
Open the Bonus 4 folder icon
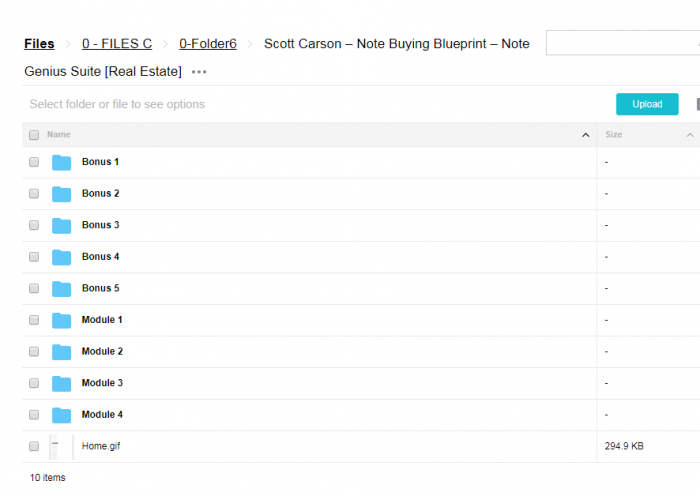(x=61, y=257)
